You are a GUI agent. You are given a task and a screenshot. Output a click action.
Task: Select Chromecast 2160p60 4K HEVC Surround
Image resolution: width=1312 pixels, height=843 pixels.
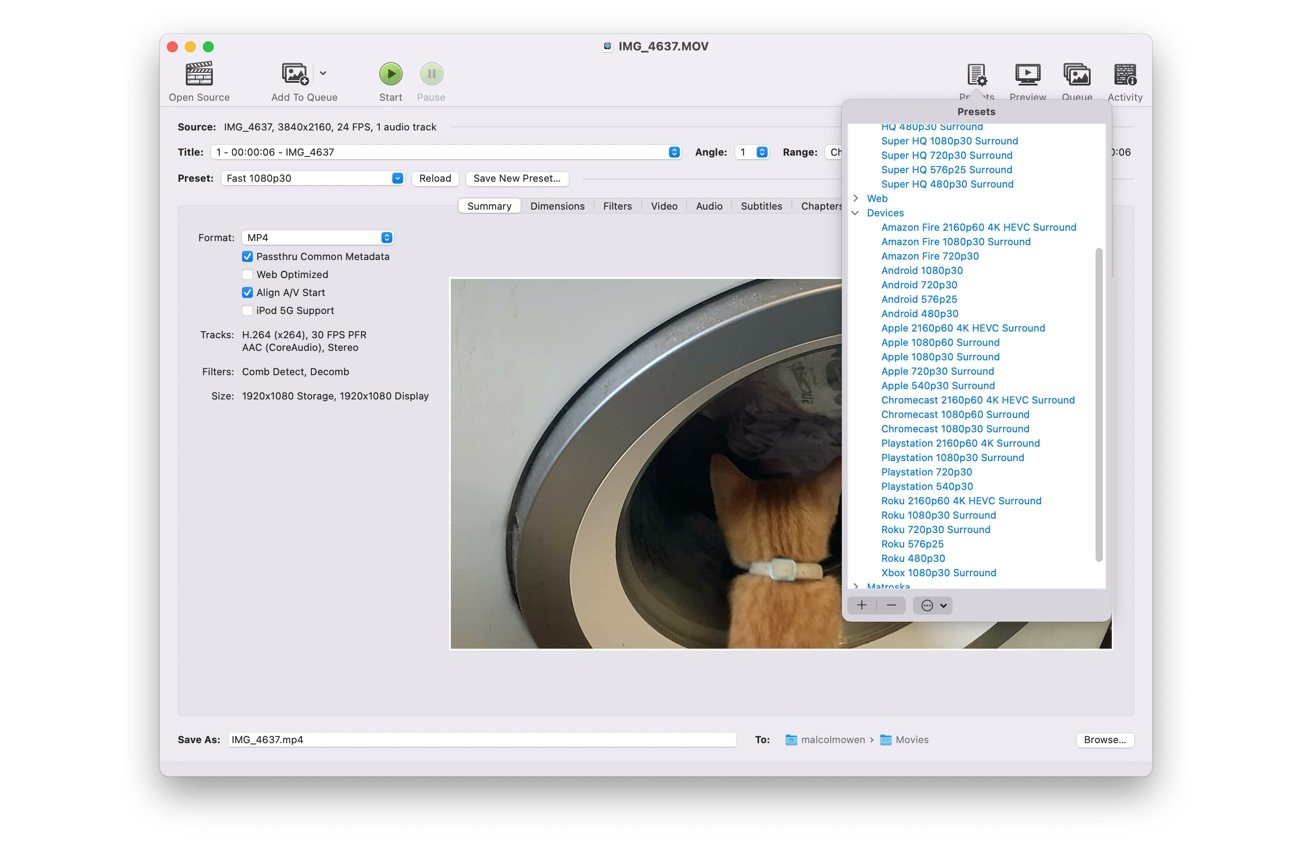click(x=978, y=400)
